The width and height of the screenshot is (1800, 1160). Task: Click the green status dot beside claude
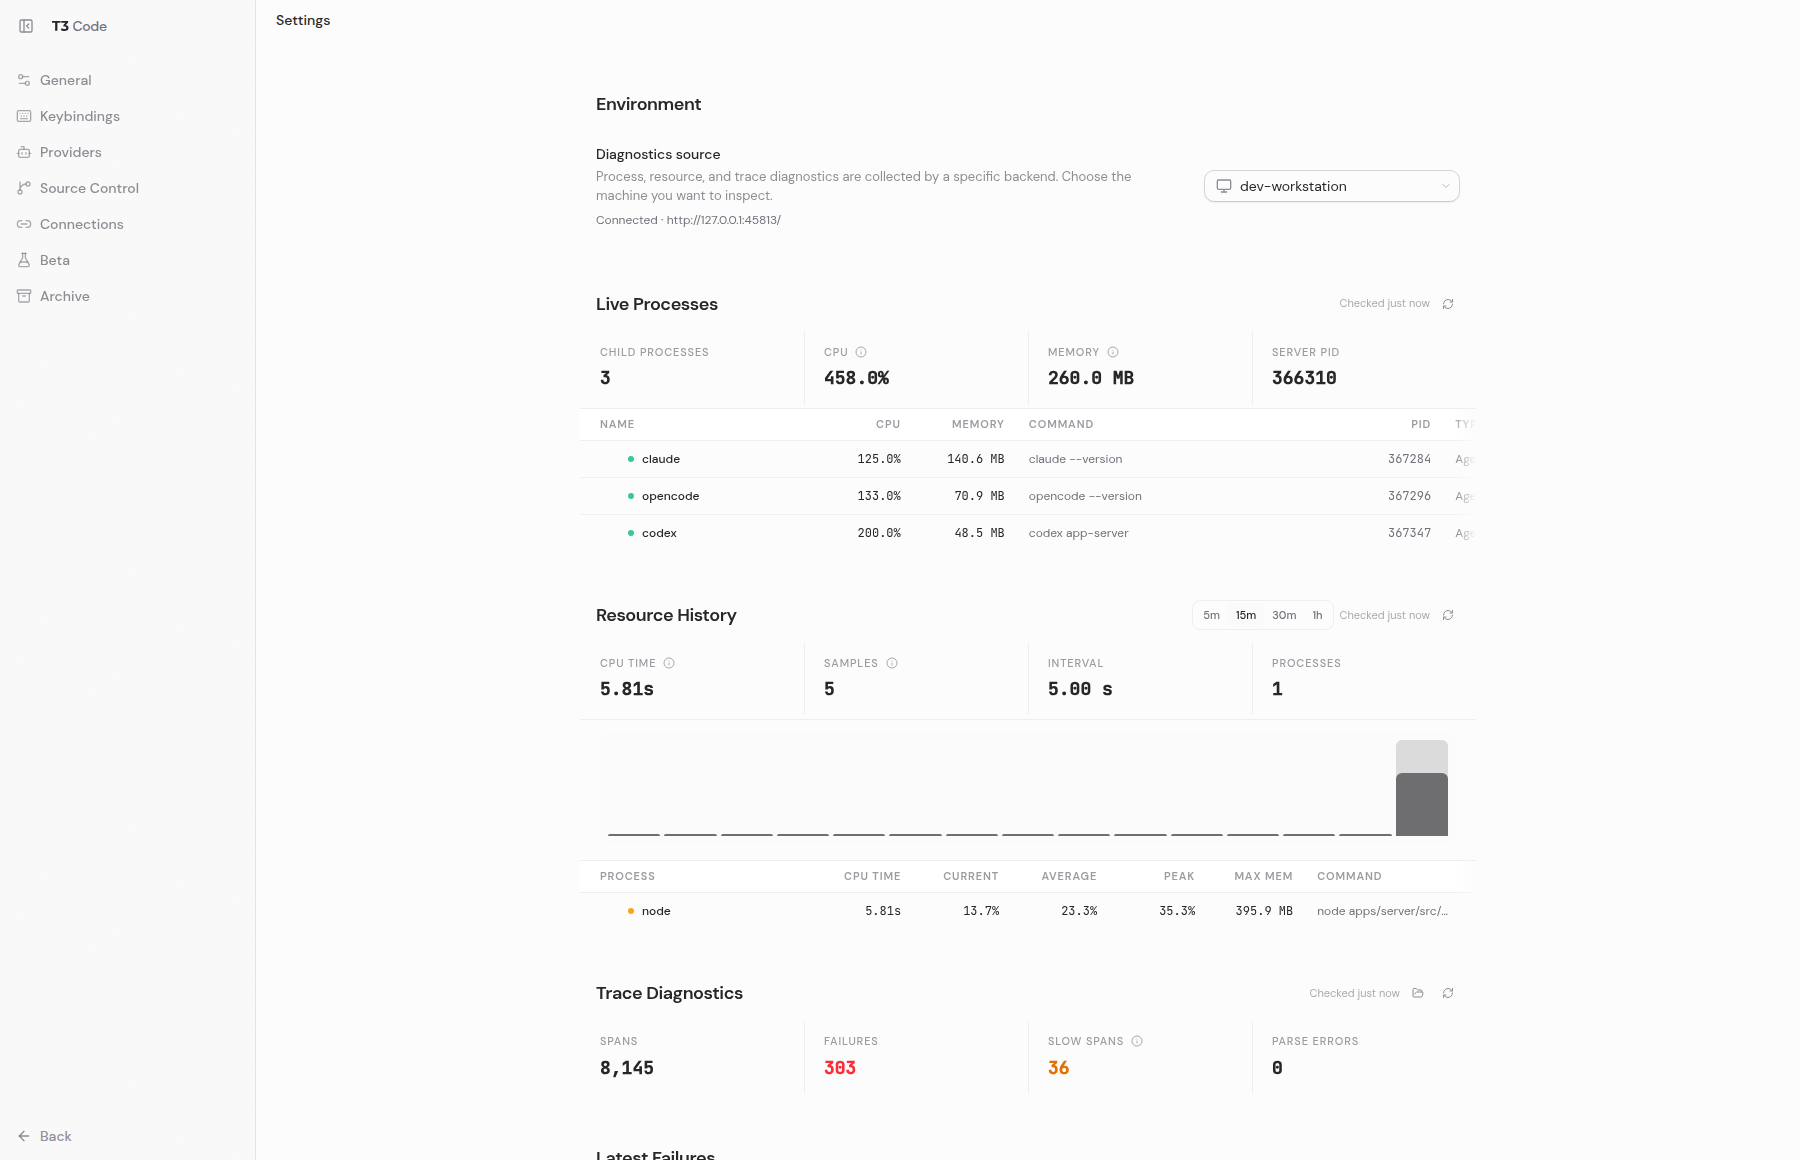[x=630, y=459]
